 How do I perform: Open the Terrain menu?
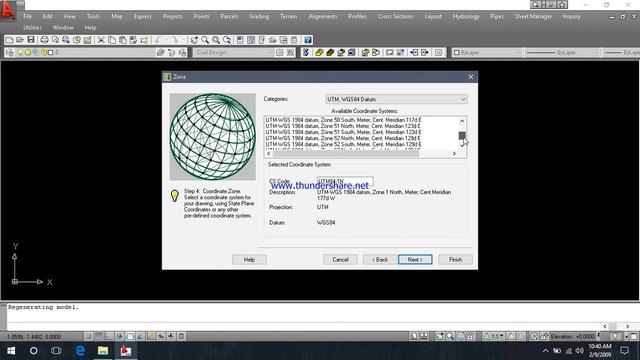tap(288, 16)
